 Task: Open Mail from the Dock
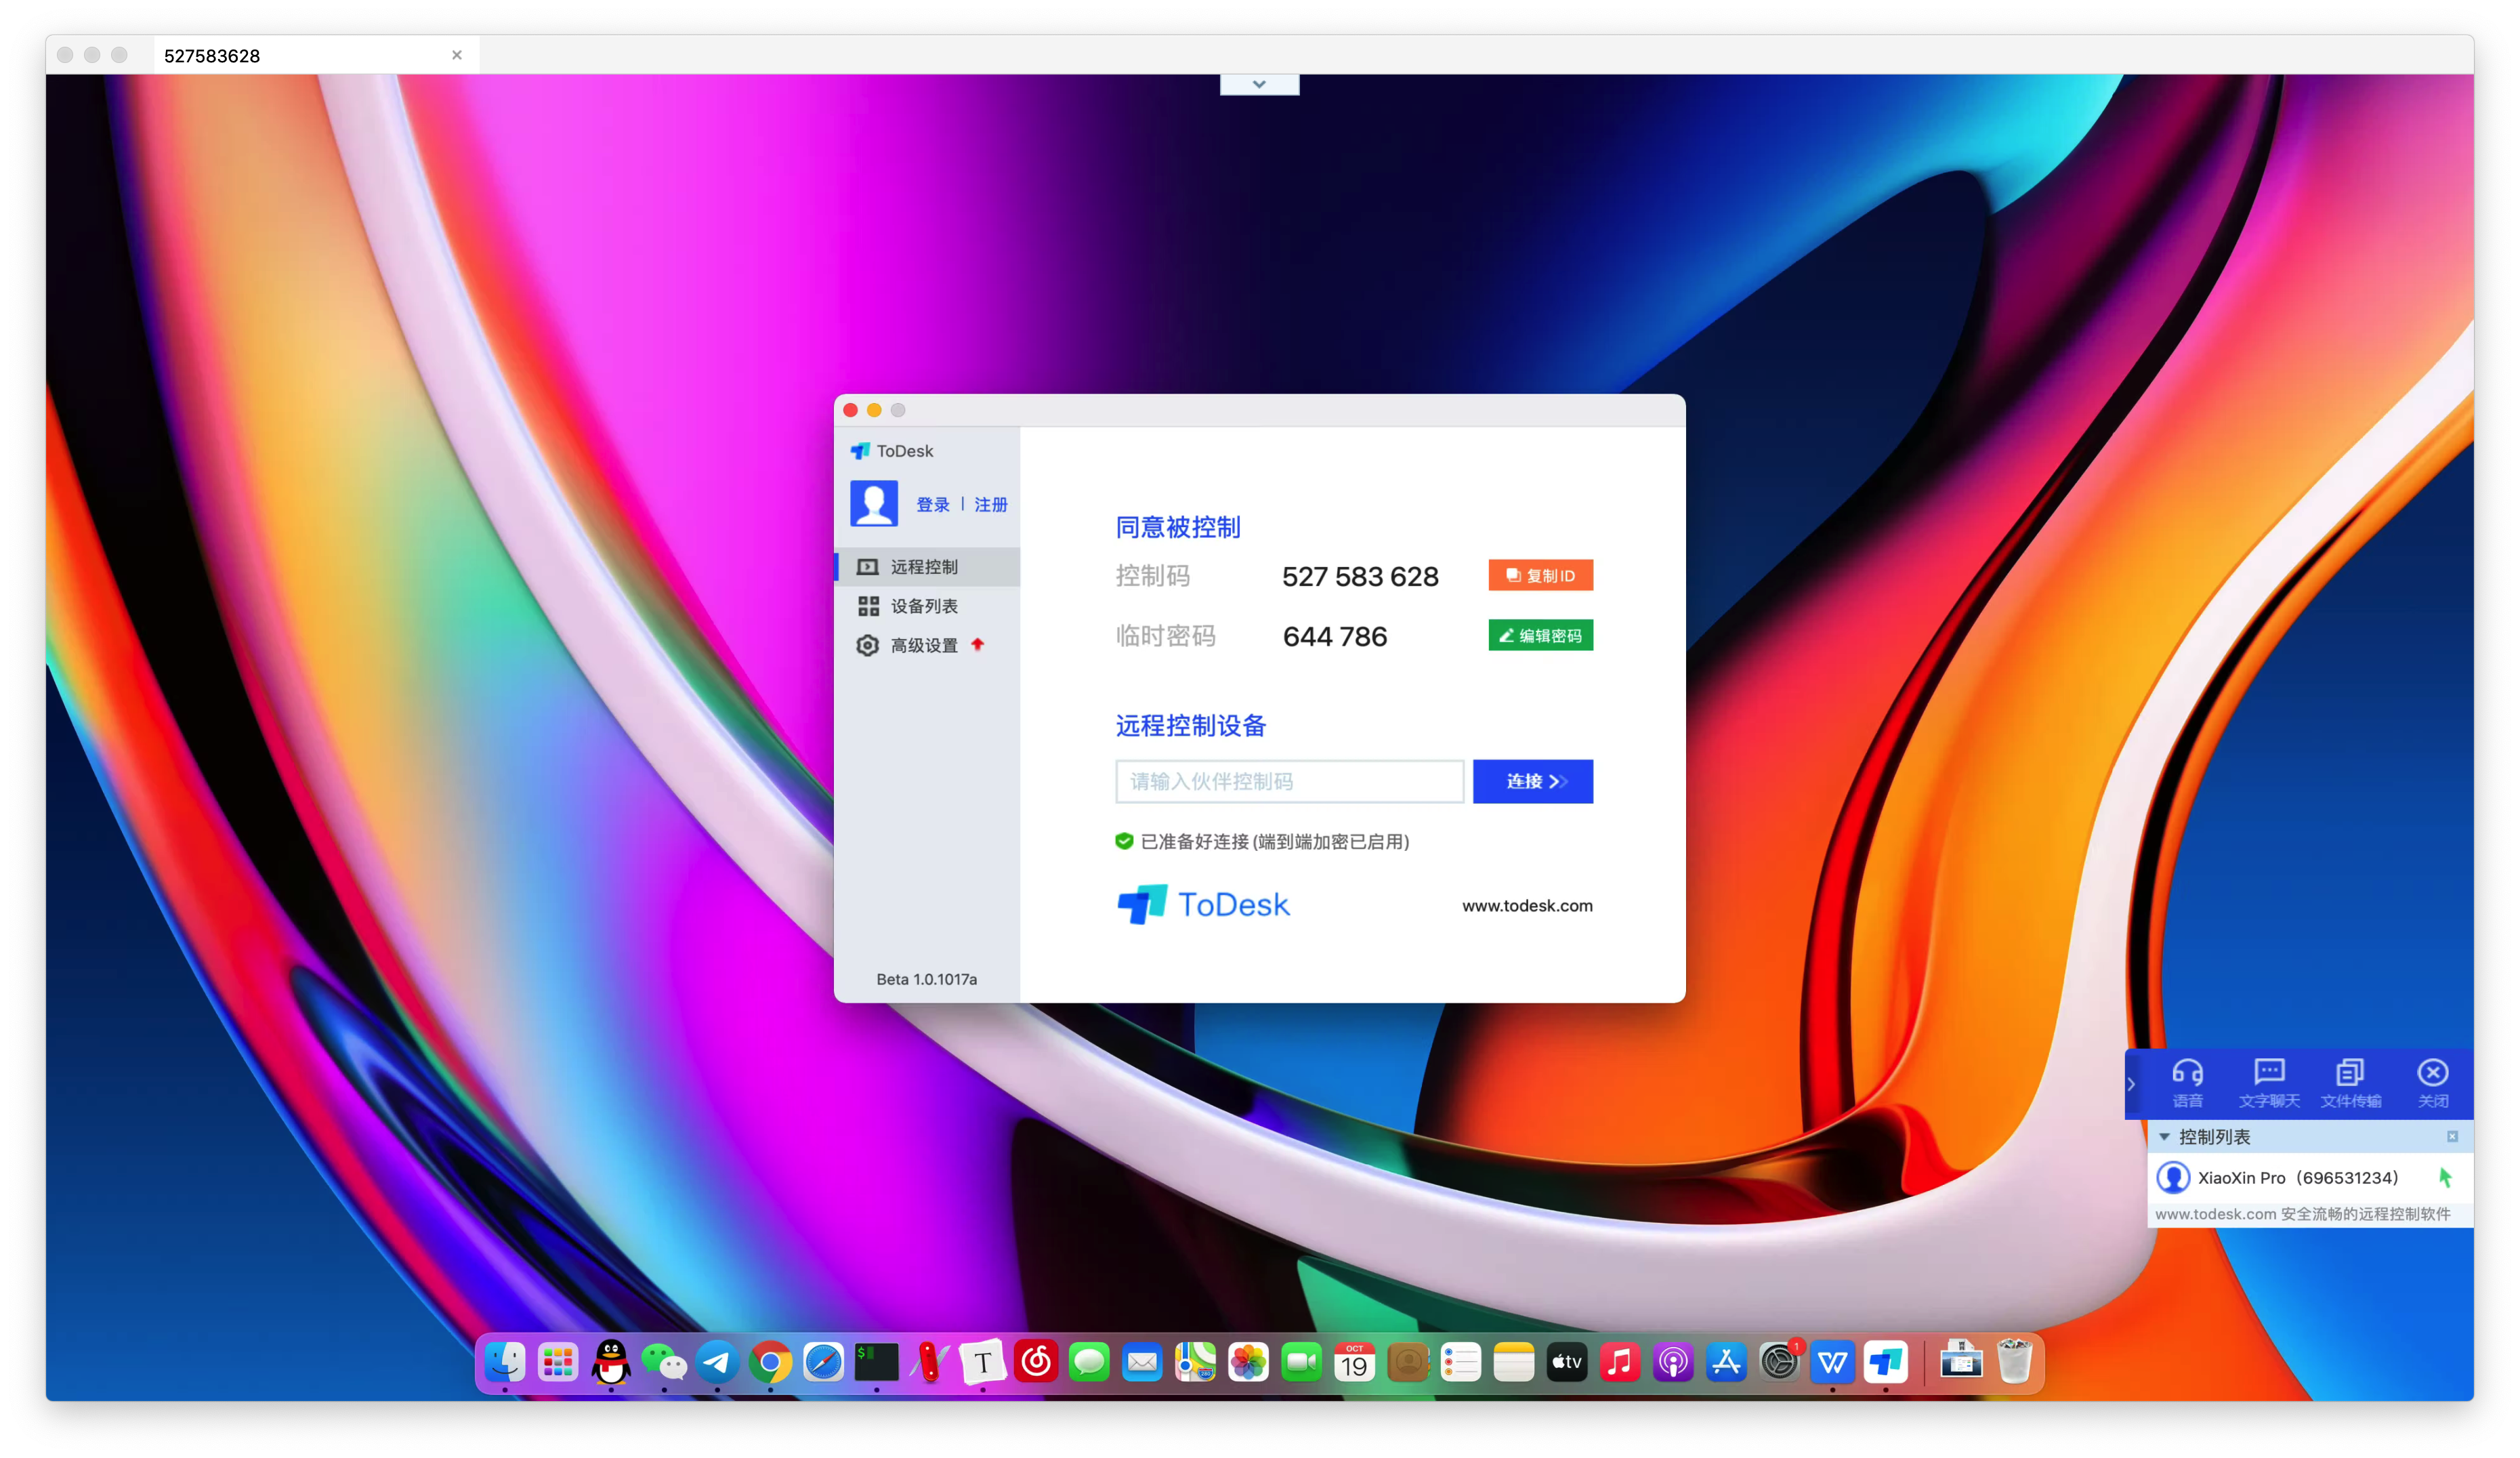tap(1142, 1361)
